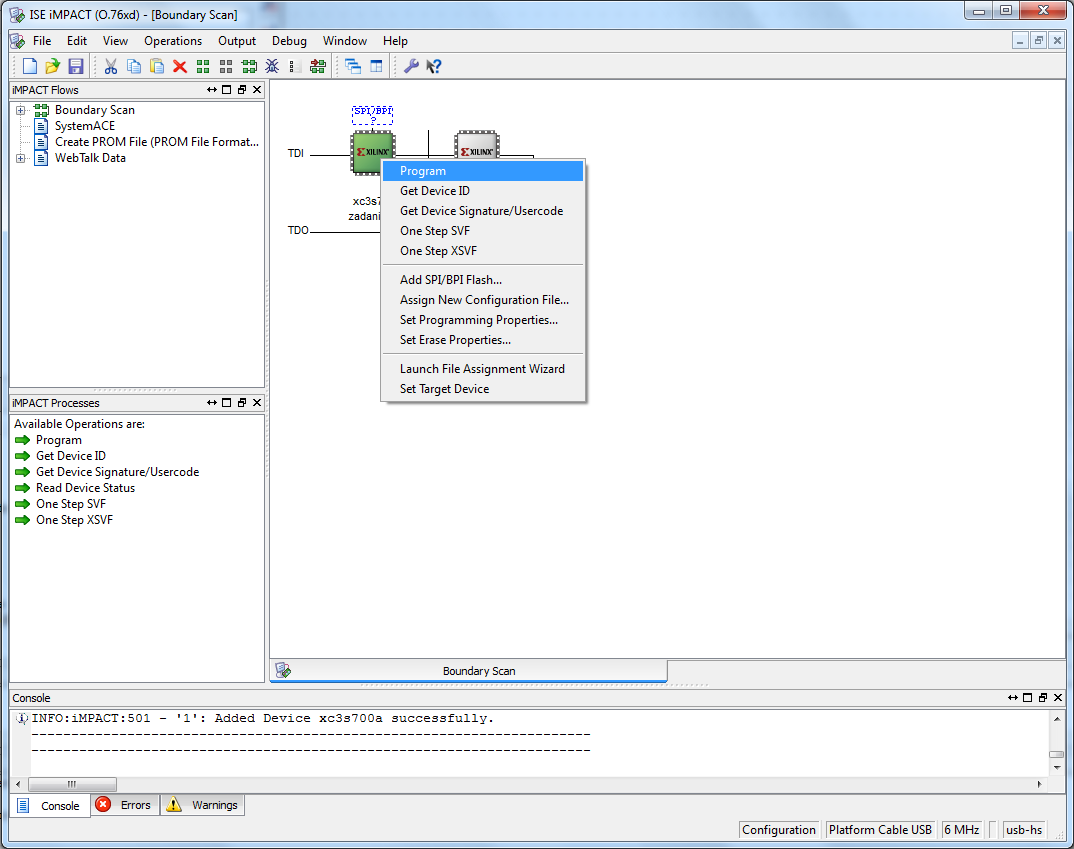Choose Program in the context menu
The image size is (1074, 849).
click(482, 171)
